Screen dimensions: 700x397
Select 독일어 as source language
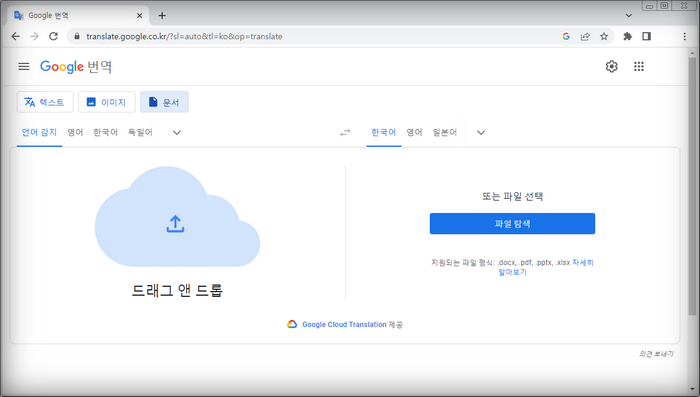pos(140,132)
